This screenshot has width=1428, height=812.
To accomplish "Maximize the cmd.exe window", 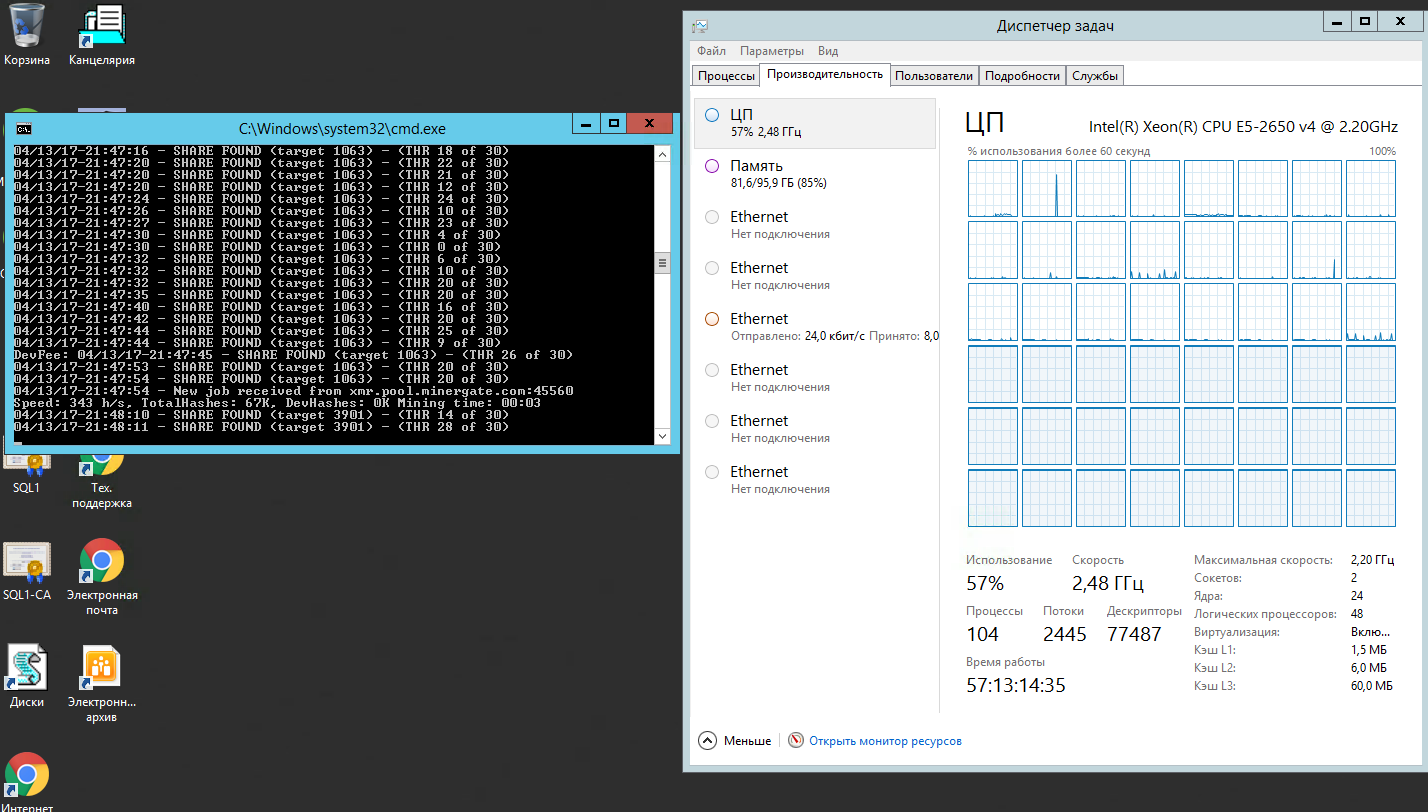I will 614,124.
